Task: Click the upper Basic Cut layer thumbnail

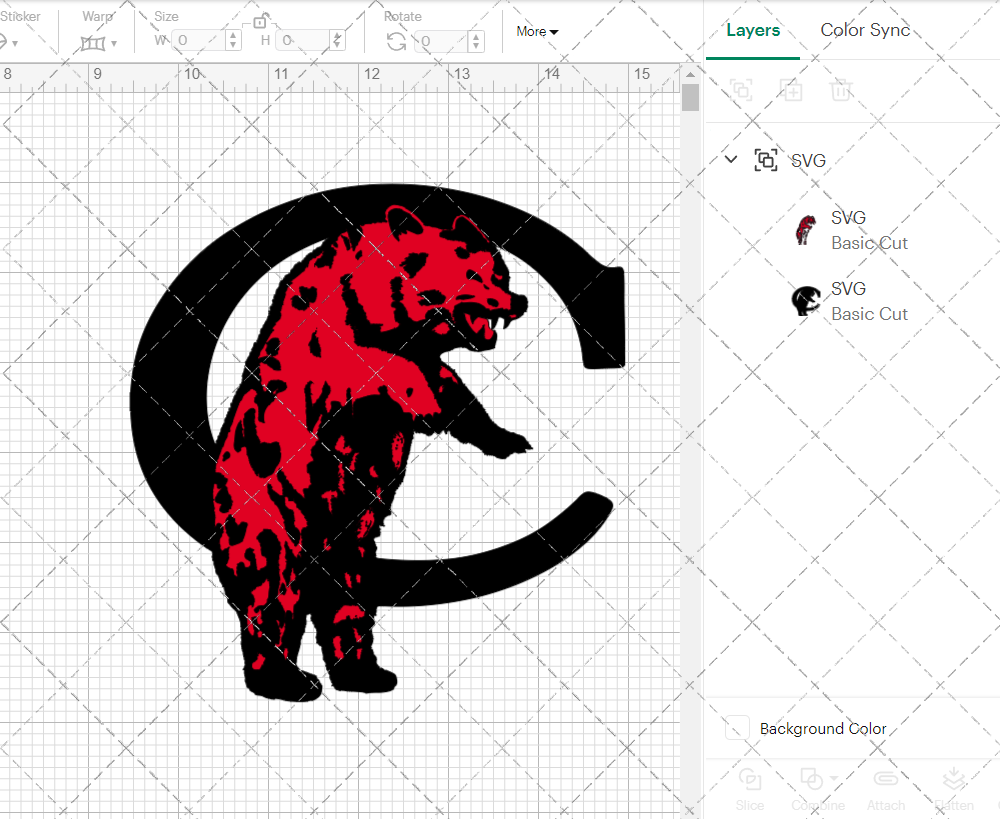Action: point(806,229)
